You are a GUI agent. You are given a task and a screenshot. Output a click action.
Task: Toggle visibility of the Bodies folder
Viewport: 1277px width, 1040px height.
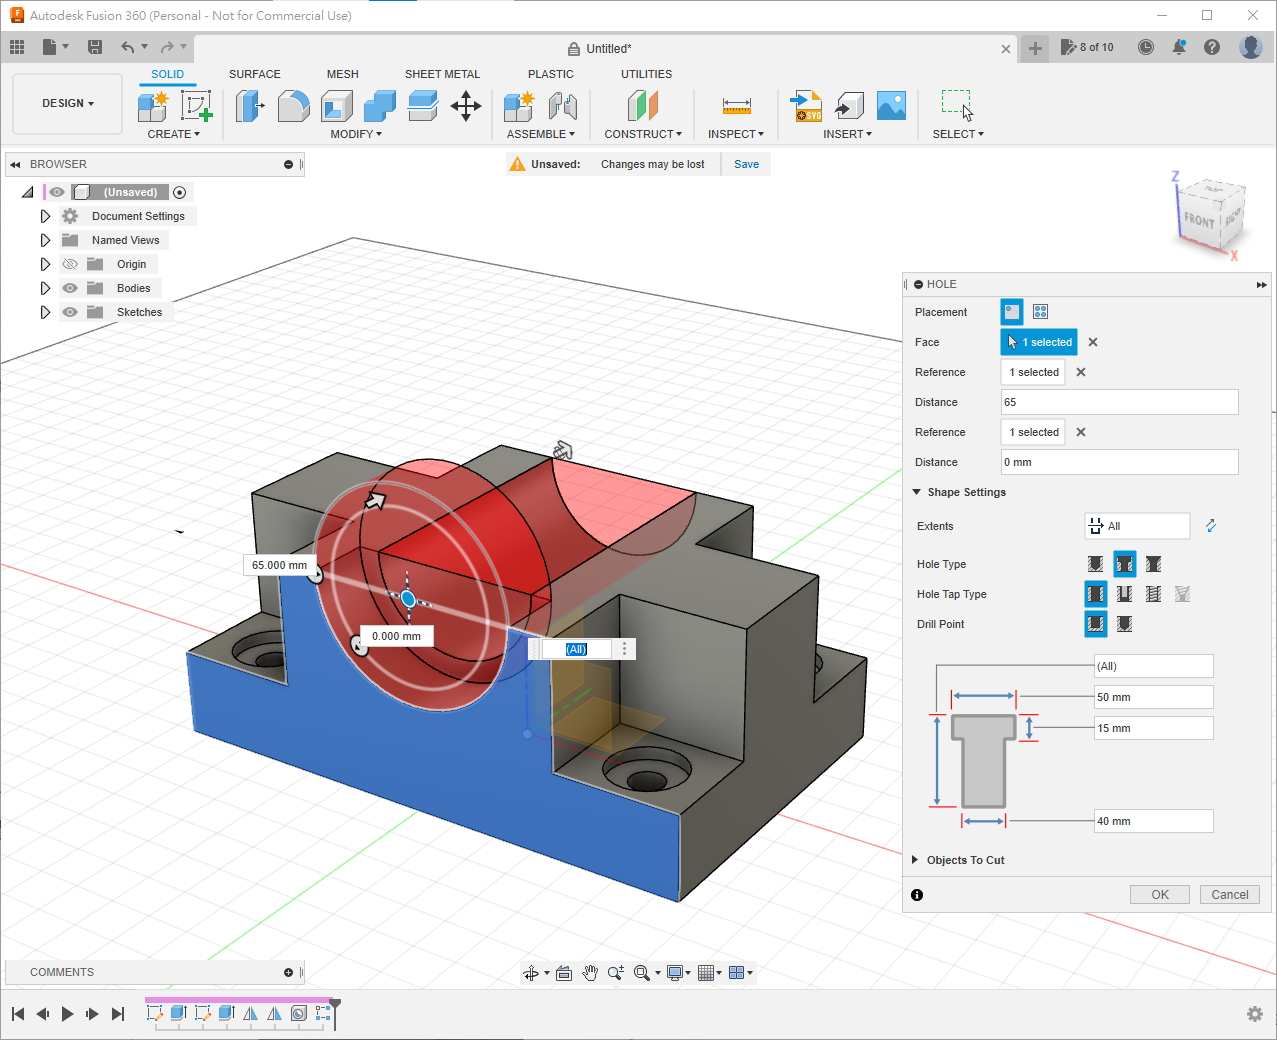[x=70, y=288]
